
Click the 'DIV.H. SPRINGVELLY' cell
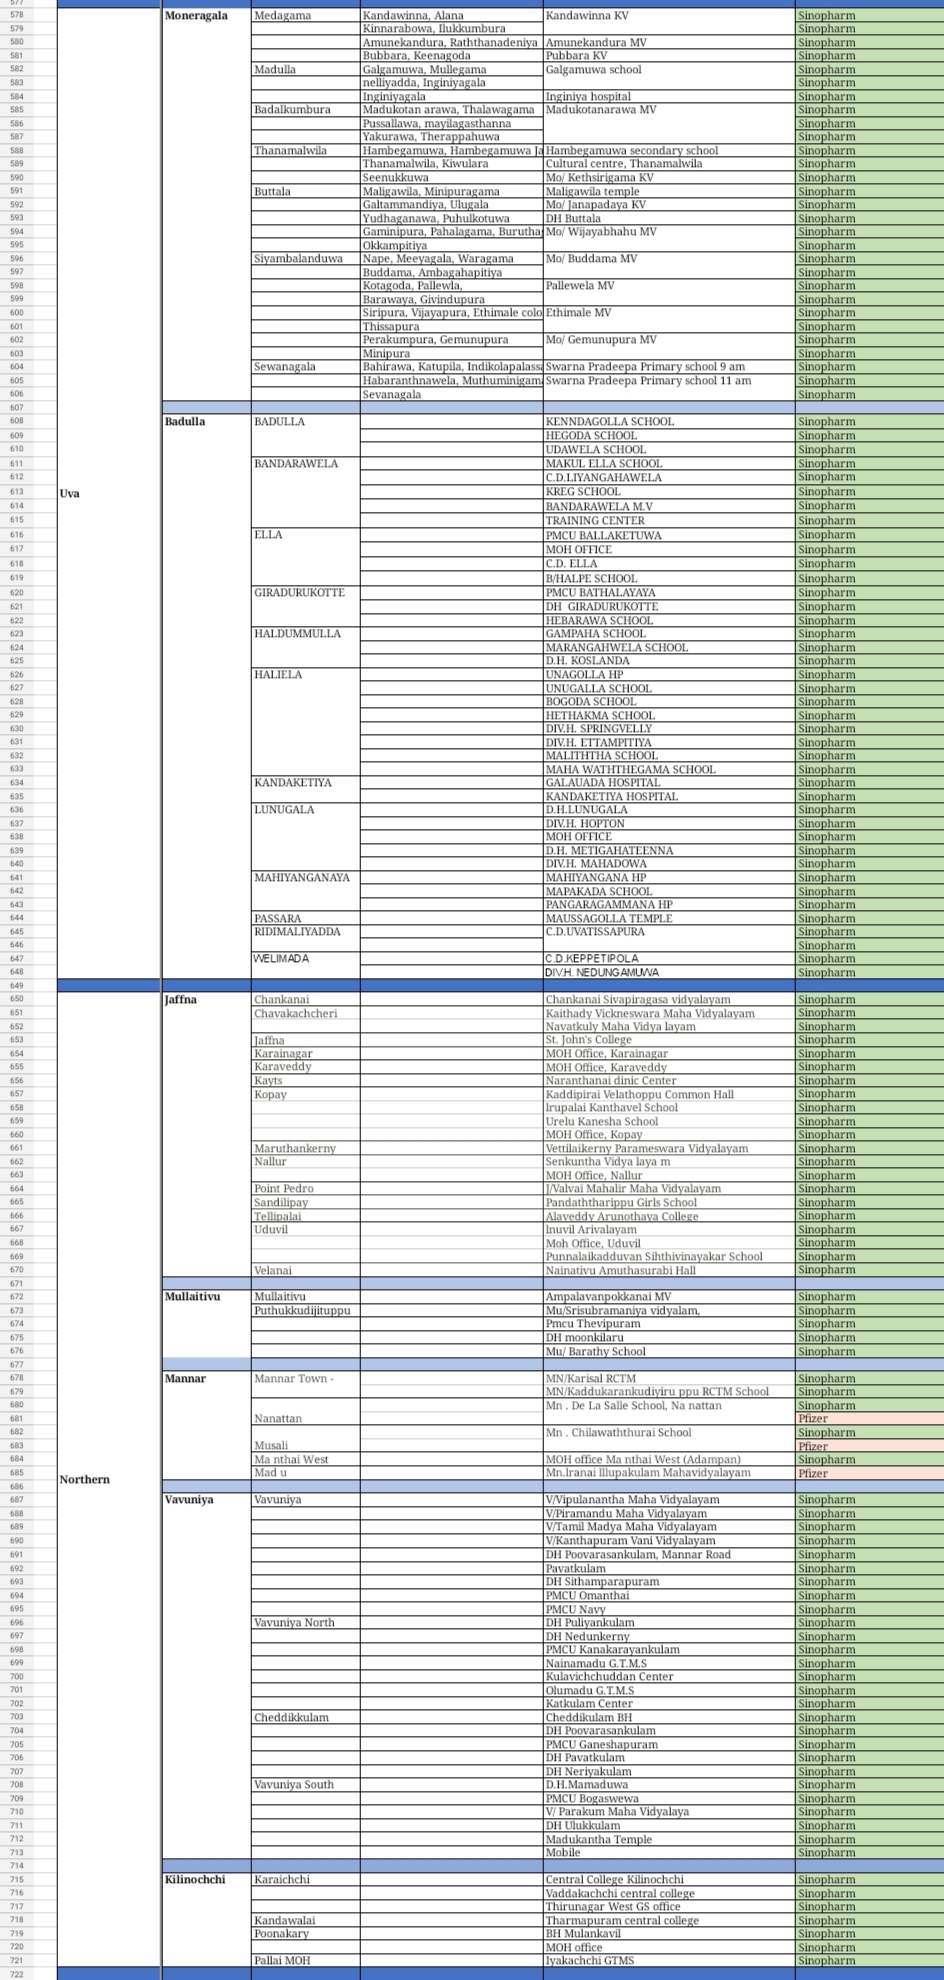click(x=669, y=729)
